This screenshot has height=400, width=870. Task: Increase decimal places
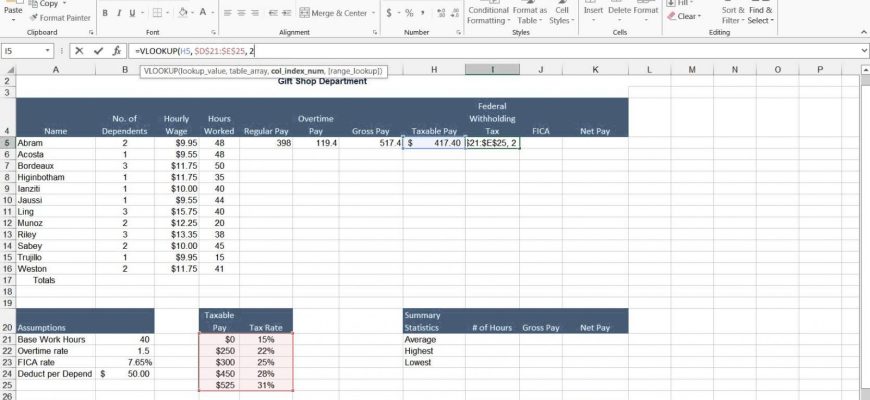[441, 13]
